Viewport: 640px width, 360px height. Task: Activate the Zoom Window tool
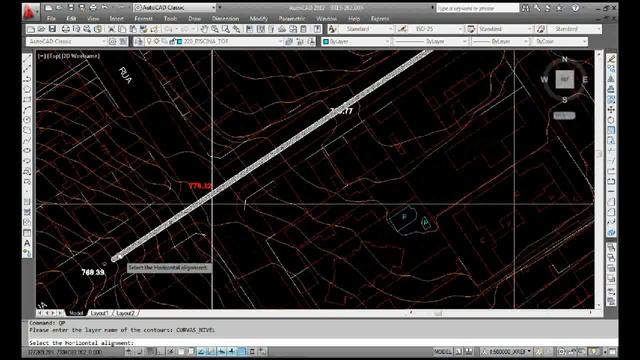(225, 29)
